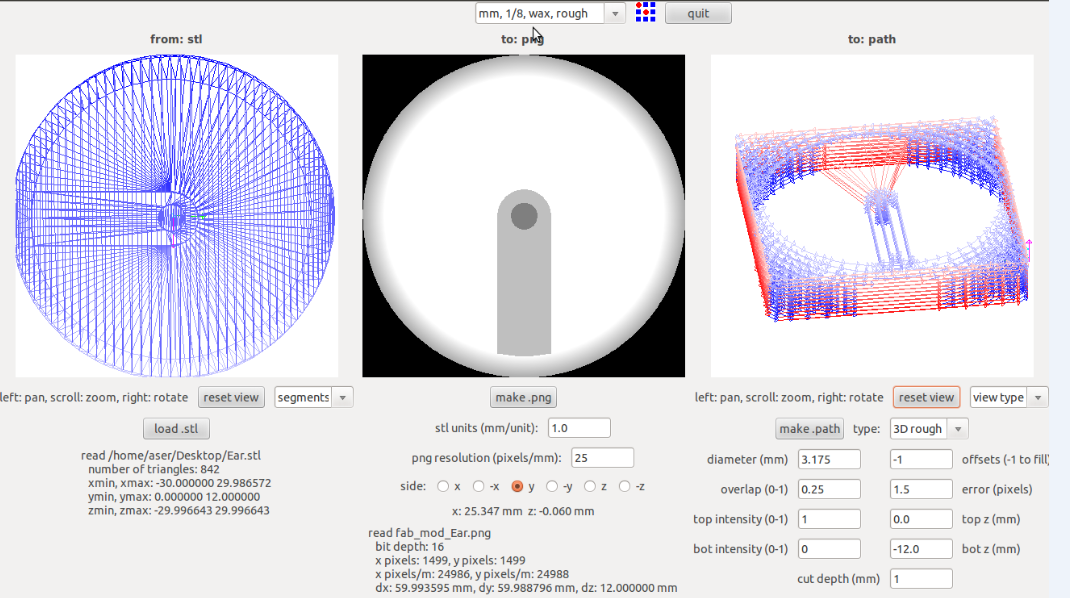Click the grayscale png heightmap preview

pyautogui.click(x=523, y=216)
